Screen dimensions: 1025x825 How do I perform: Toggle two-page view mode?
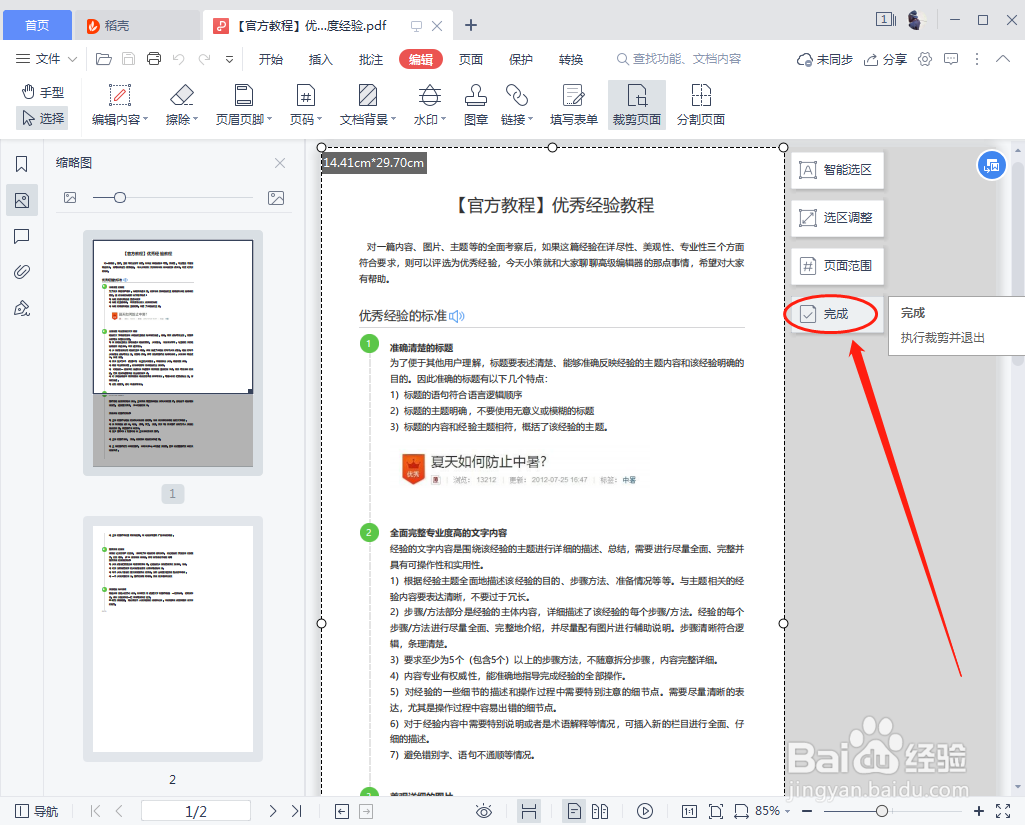click(600, 811)
